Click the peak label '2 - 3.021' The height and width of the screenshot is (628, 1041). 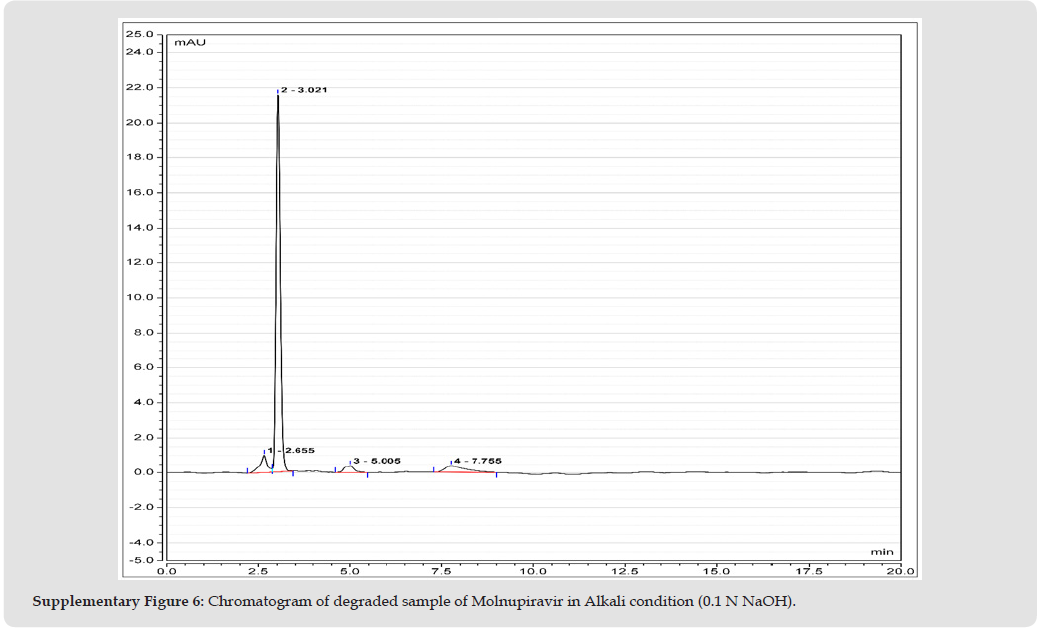point(304,90)
